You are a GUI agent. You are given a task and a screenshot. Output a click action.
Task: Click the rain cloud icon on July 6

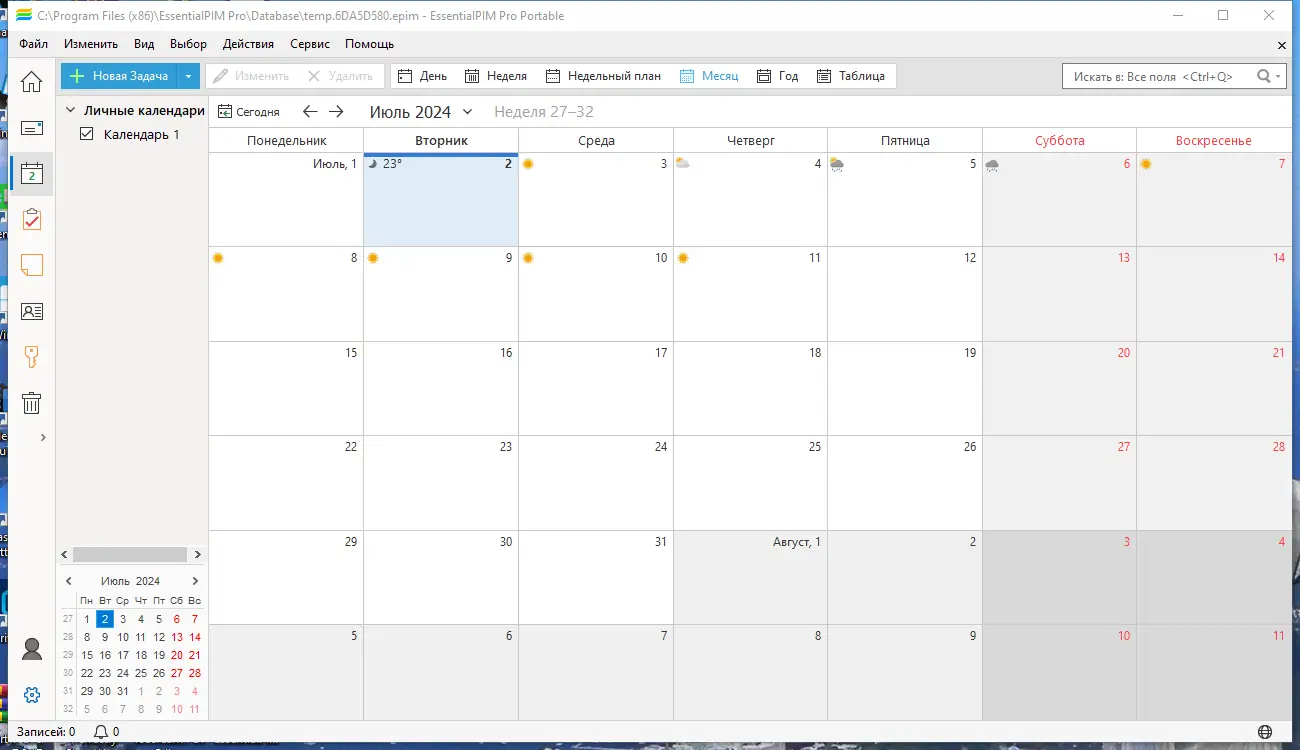coord(992,165)
